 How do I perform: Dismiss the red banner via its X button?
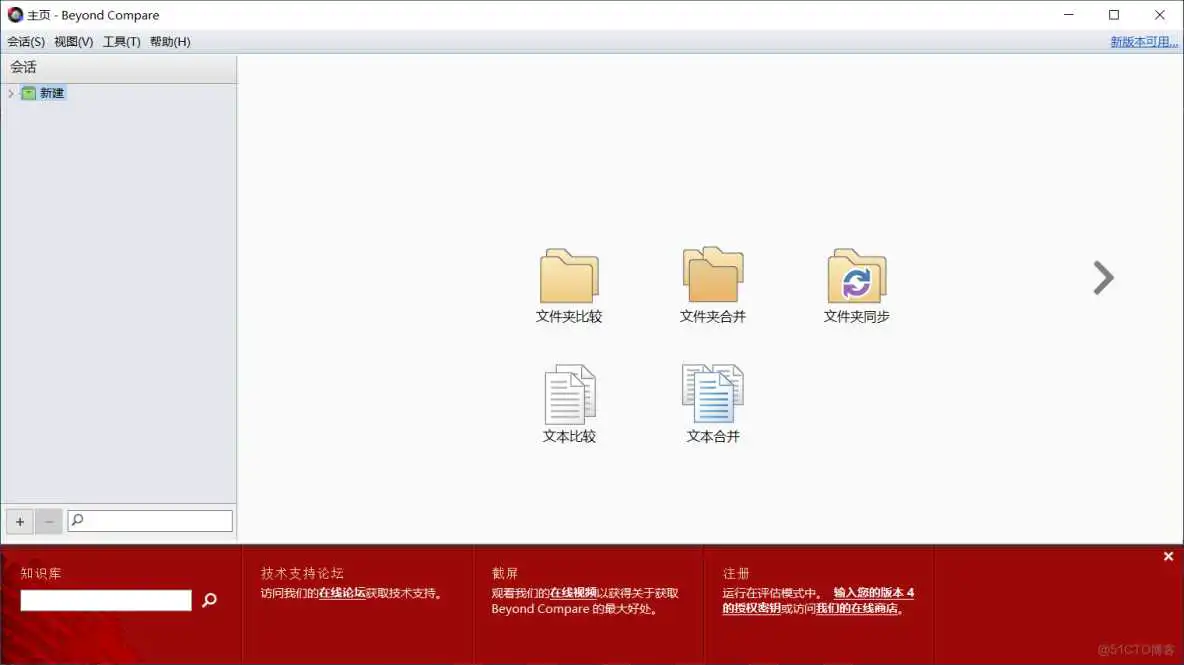point(1168,556)
